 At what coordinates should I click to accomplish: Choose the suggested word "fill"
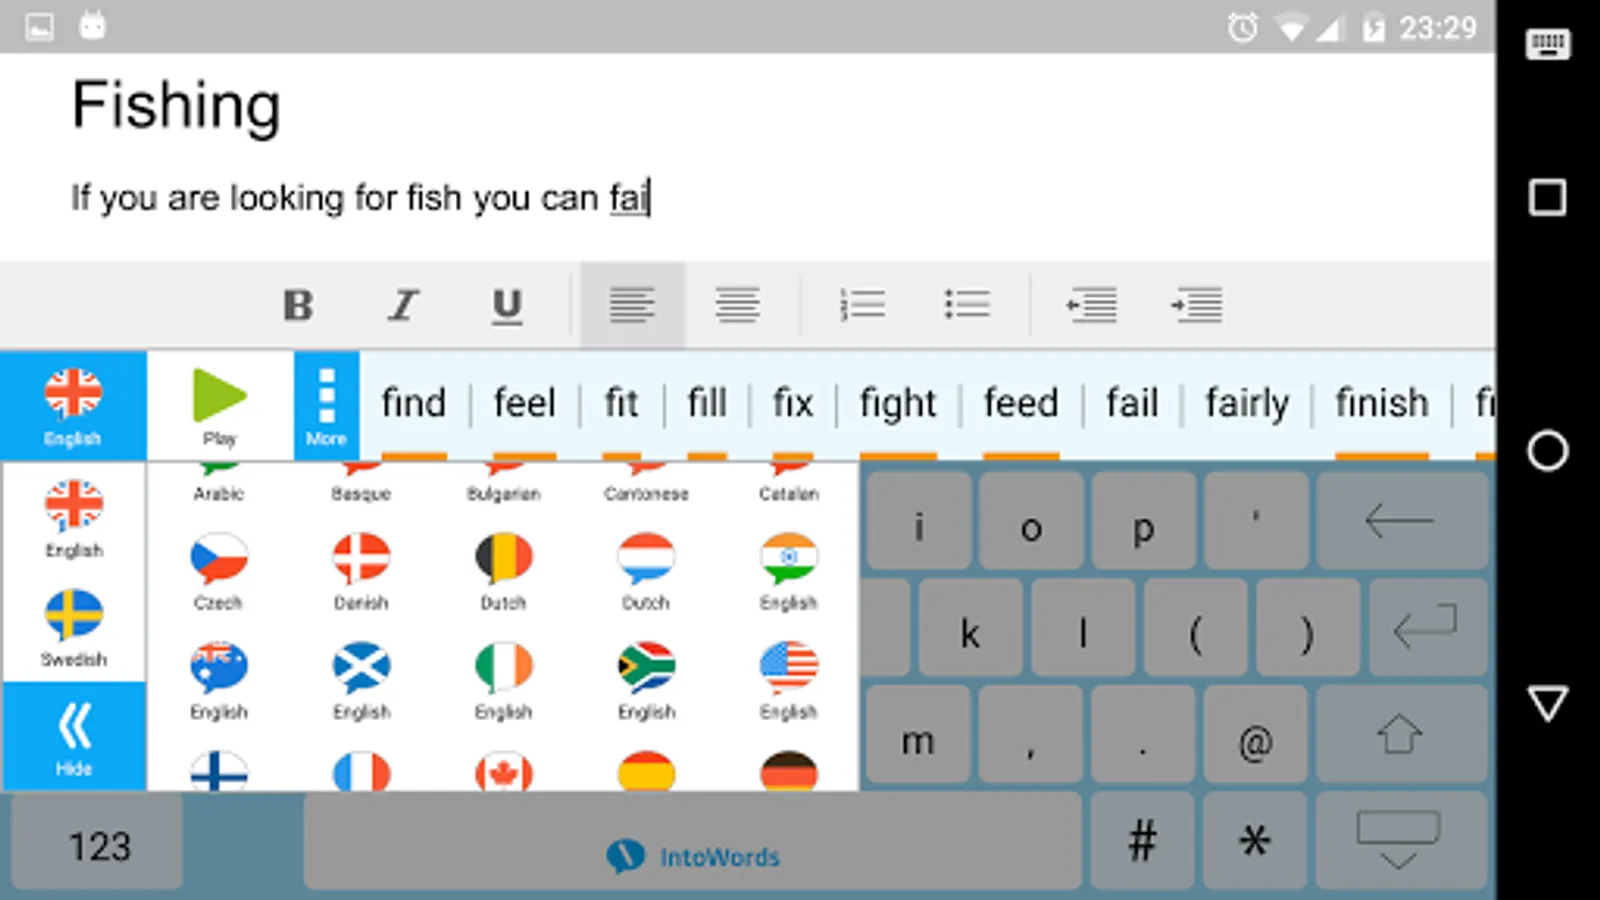coord(707,404)
